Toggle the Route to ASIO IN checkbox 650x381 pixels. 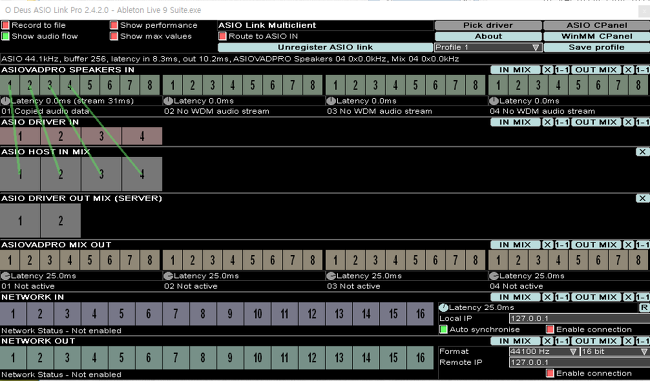(223, 36)
